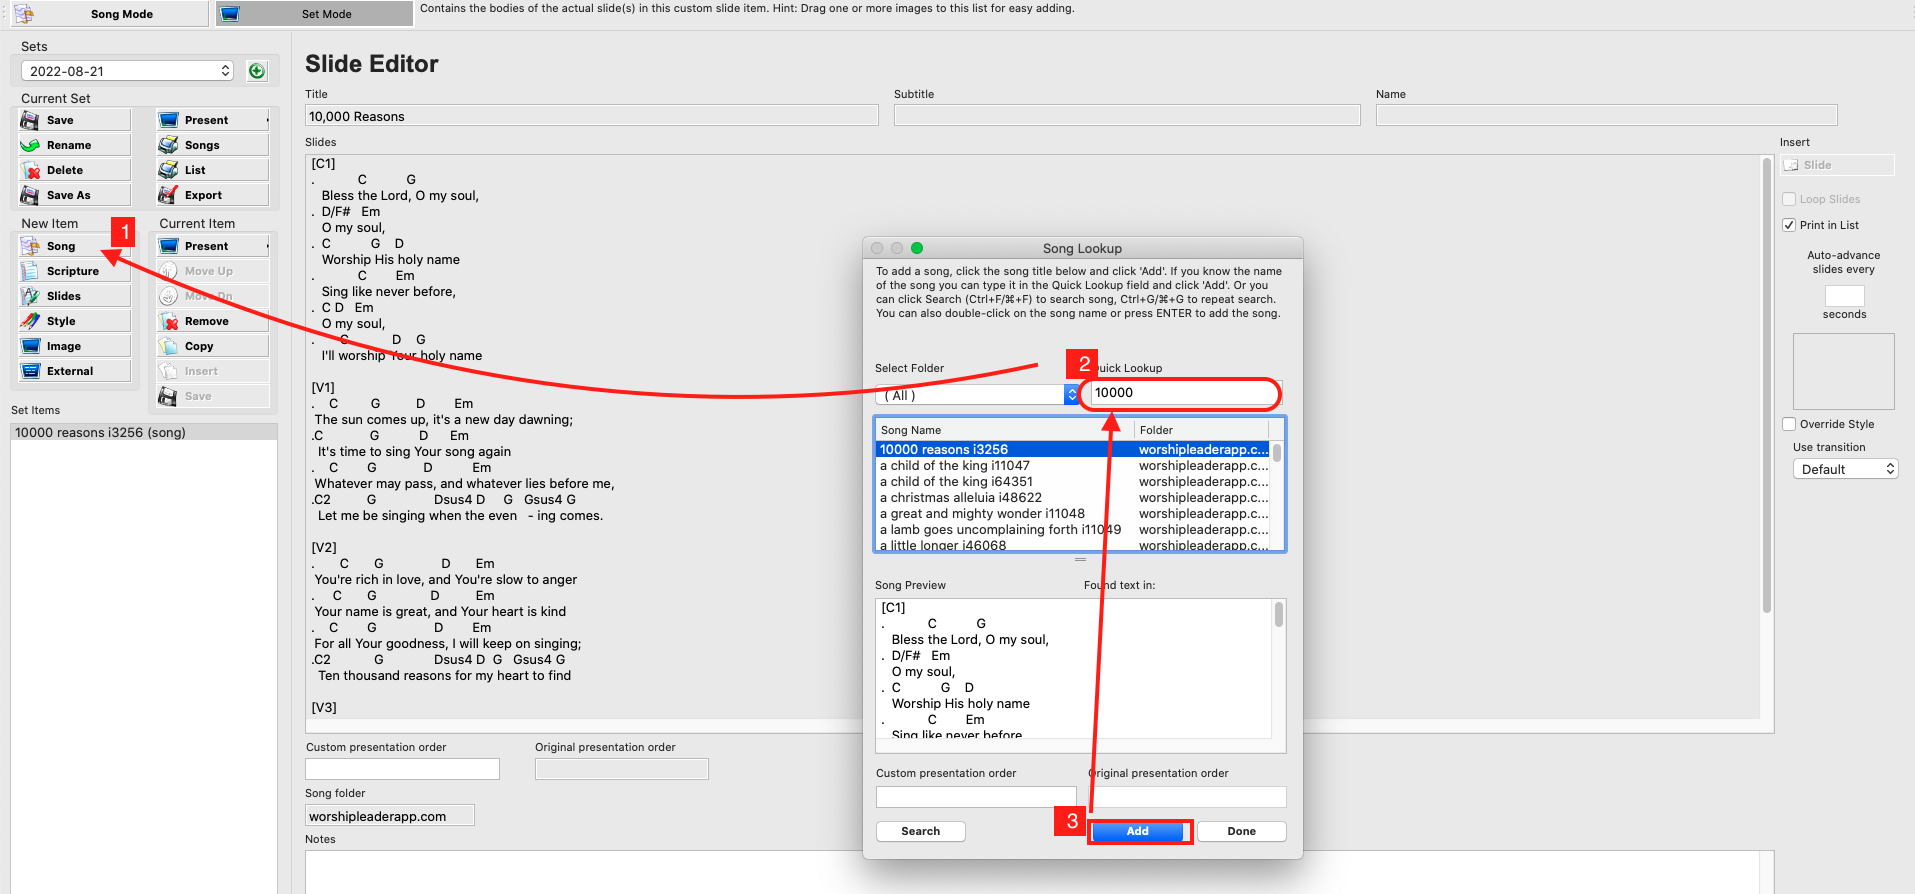Click the Export icon in Current Set
This screenshot has height=894, width=1915.
point(169,195)
